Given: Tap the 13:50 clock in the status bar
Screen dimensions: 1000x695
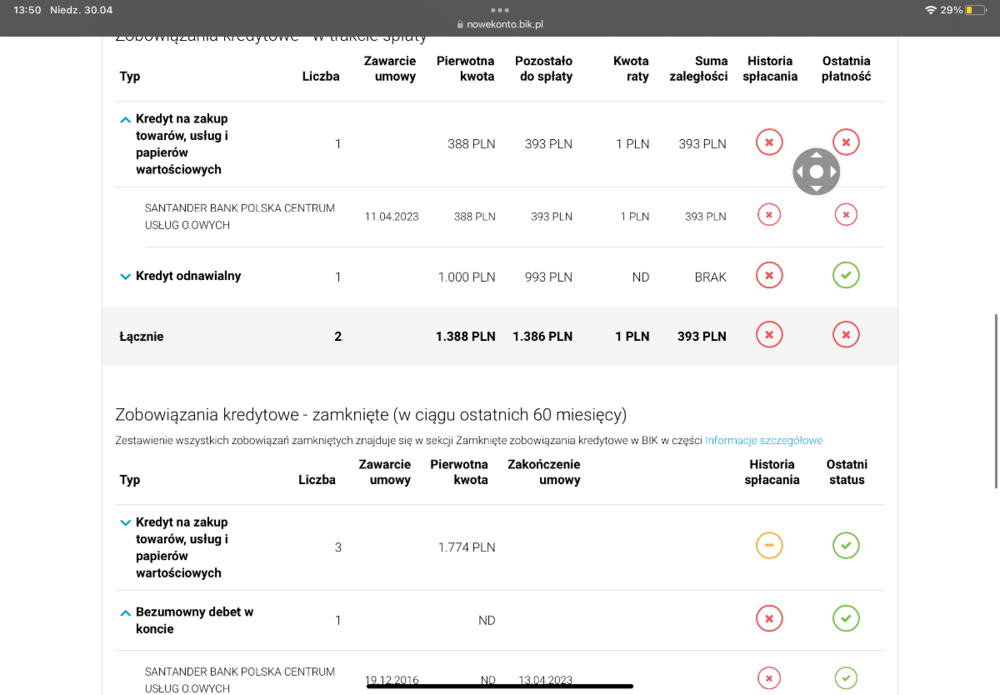Looking at the screenshot, I should (27, 10).
